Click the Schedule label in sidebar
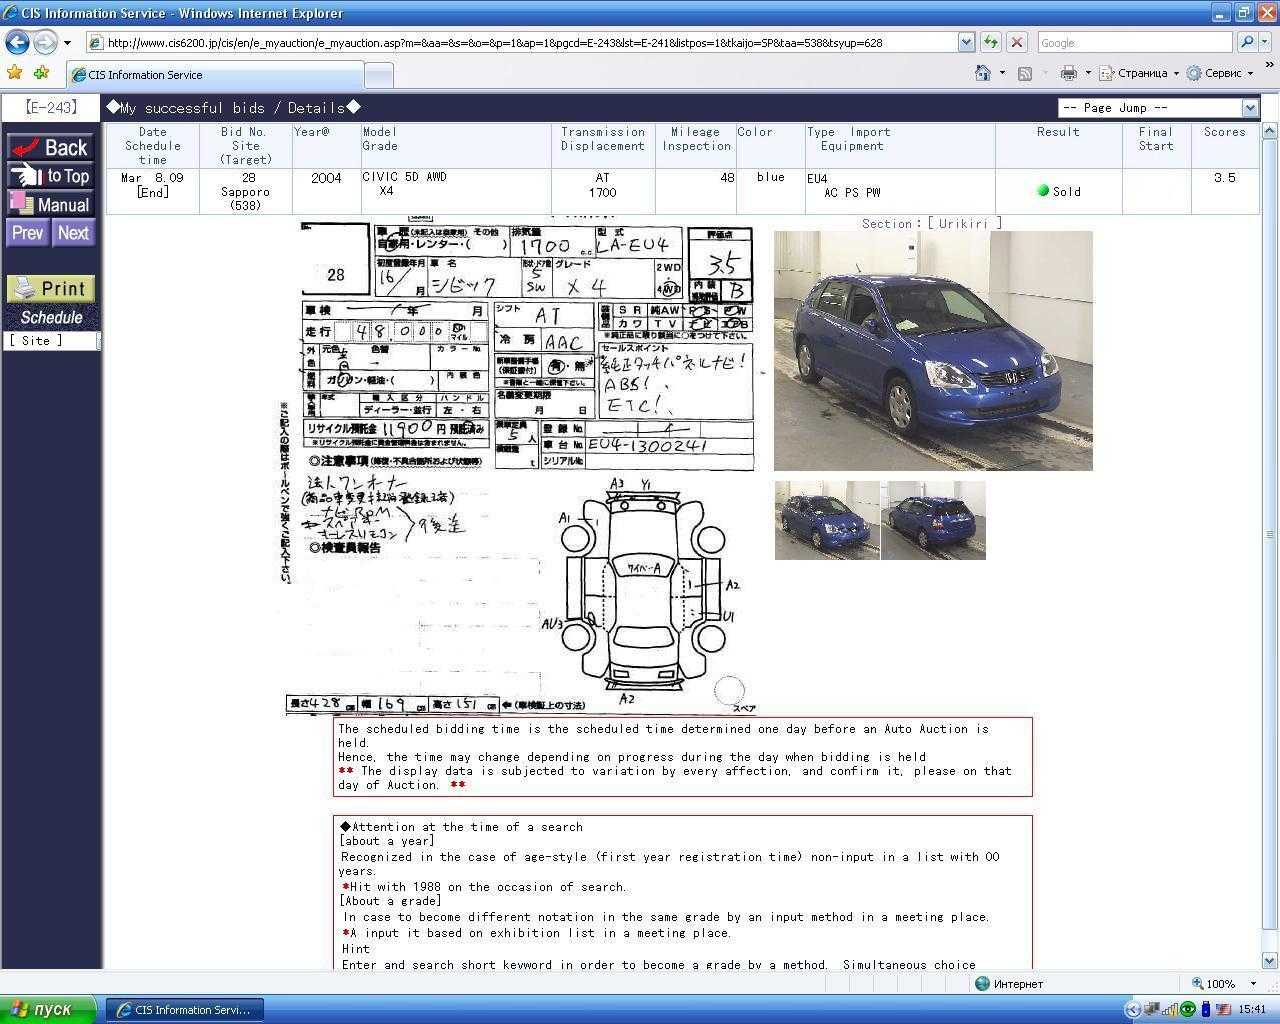 coord(51,317)
